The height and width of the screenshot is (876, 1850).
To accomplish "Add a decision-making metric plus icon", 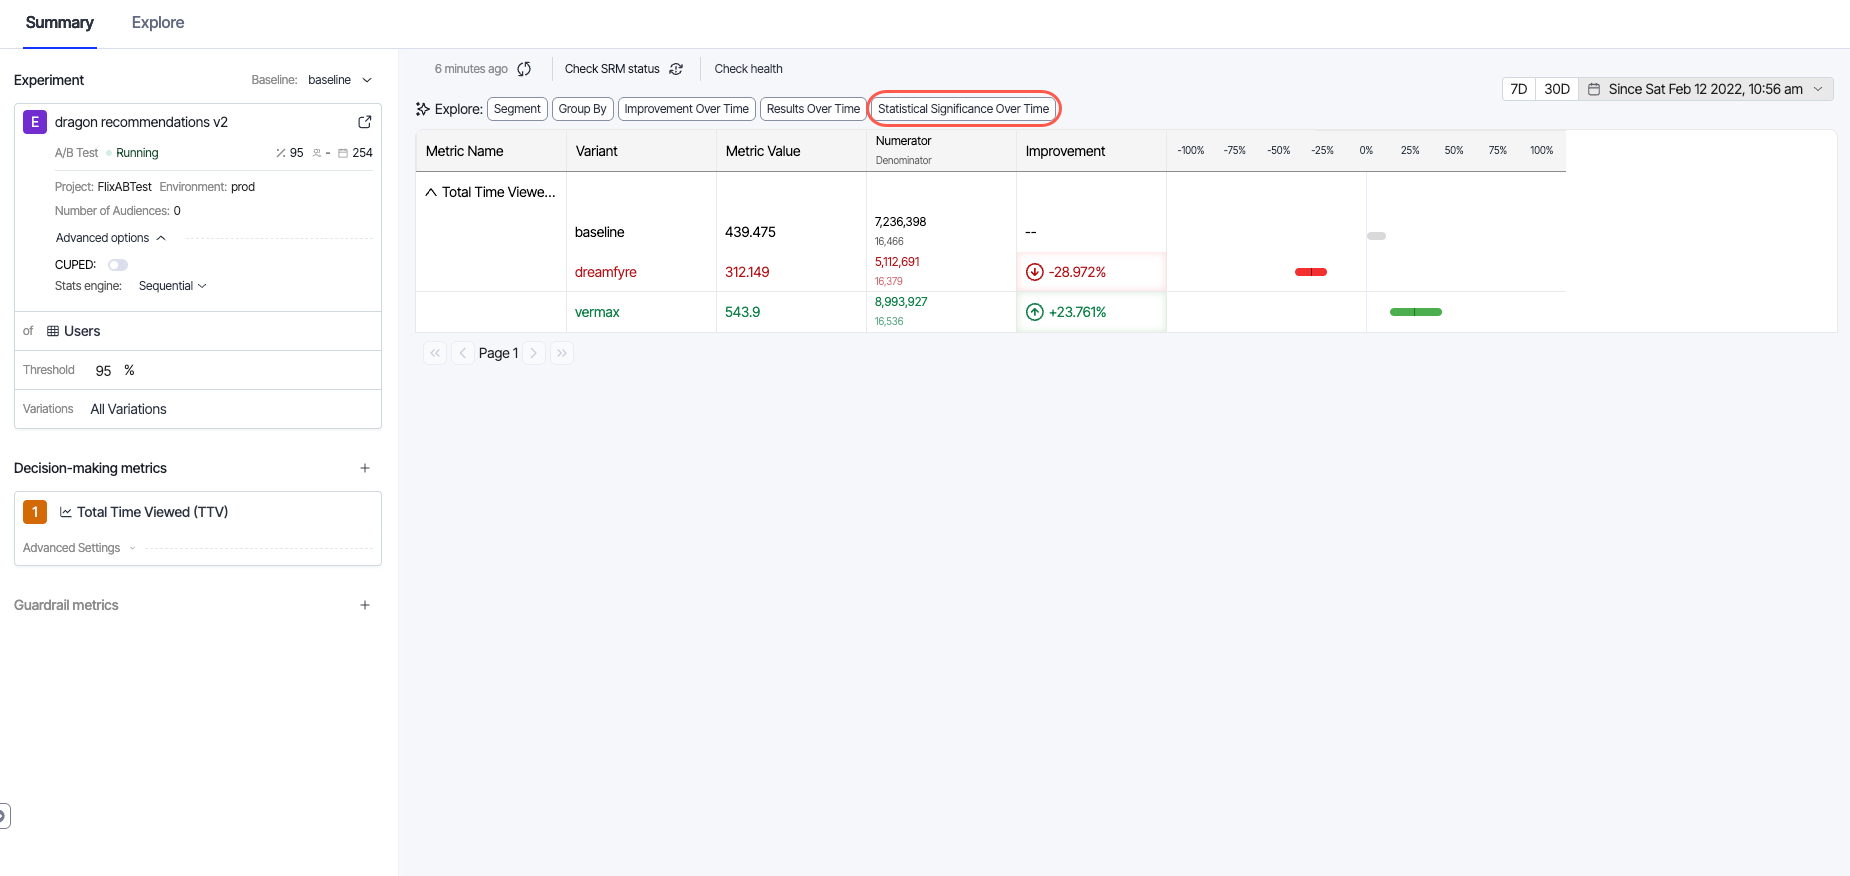I will 365,468.
